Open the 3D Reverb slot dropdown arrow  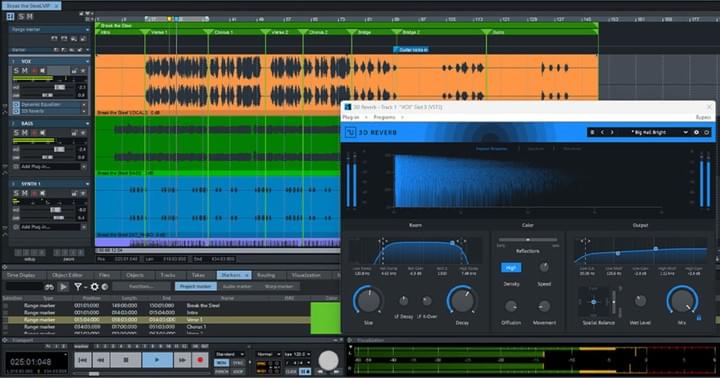(84, 111)
